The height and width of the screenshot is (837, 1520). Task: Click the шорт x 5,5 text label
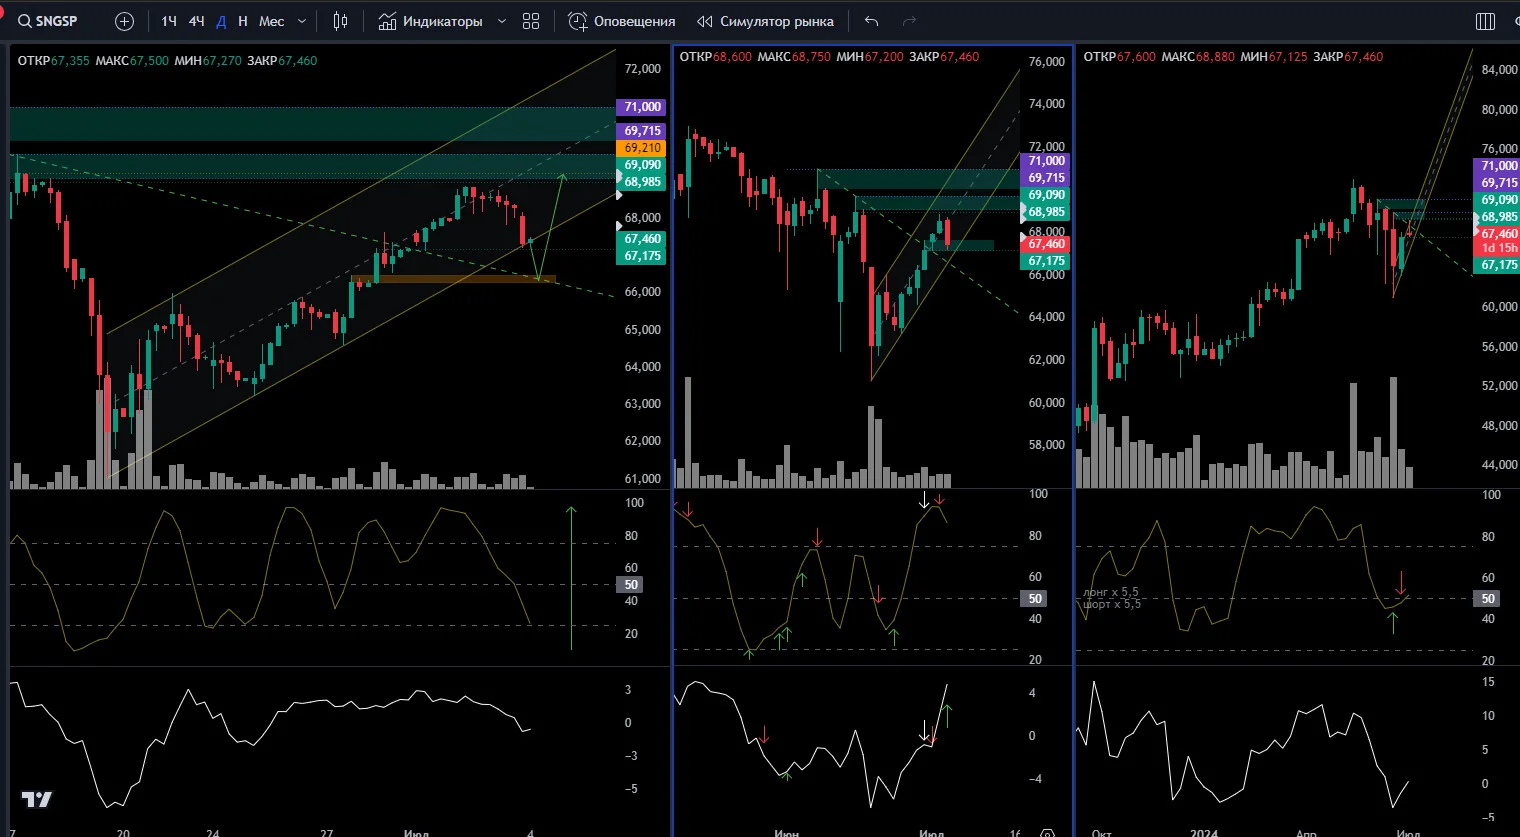[x=1111, y=604]
